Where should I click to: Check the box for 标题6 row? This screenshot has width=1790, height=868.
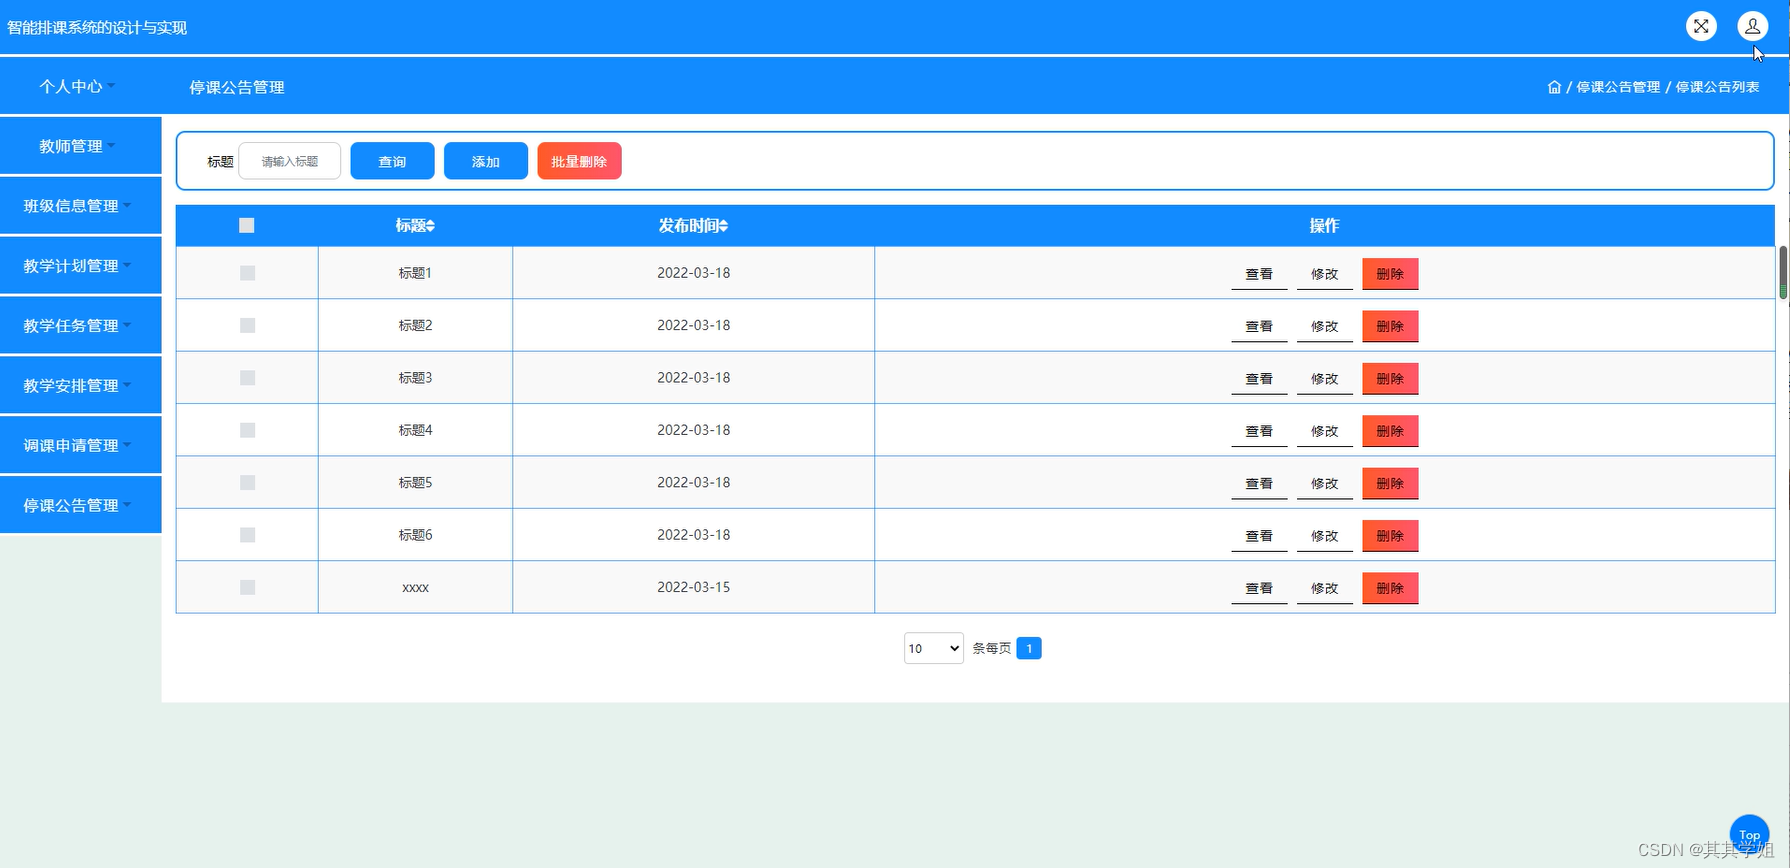[x=248, y=535]
